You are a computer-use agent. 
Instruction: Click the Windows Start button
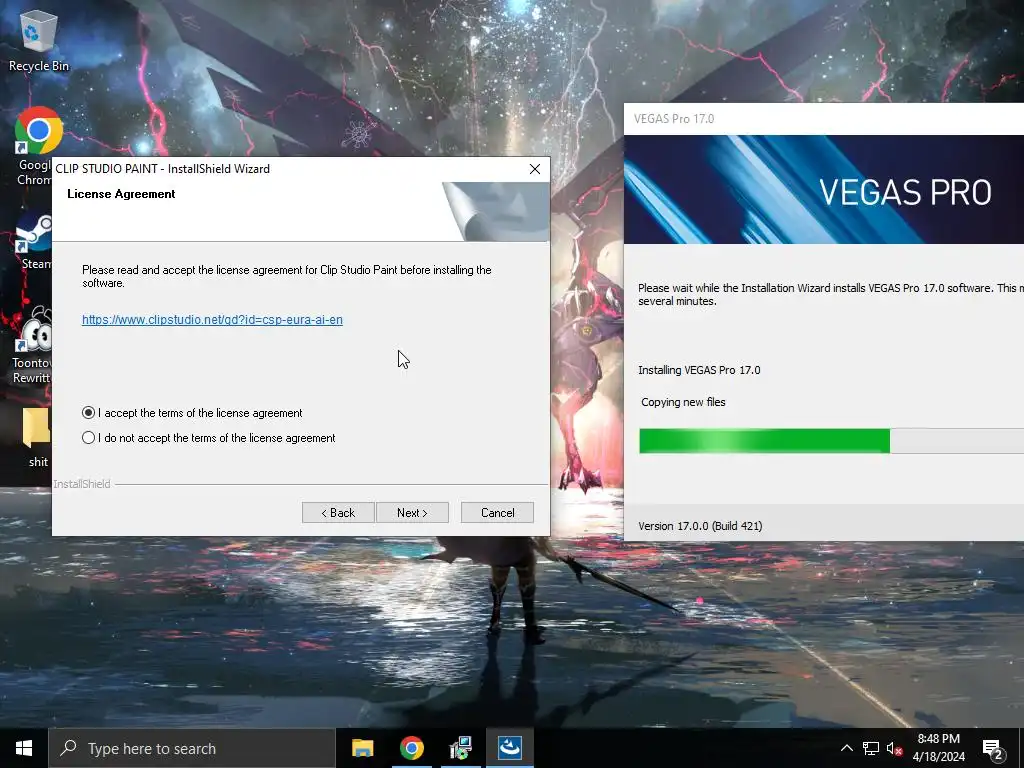click(x=24, y=748)
